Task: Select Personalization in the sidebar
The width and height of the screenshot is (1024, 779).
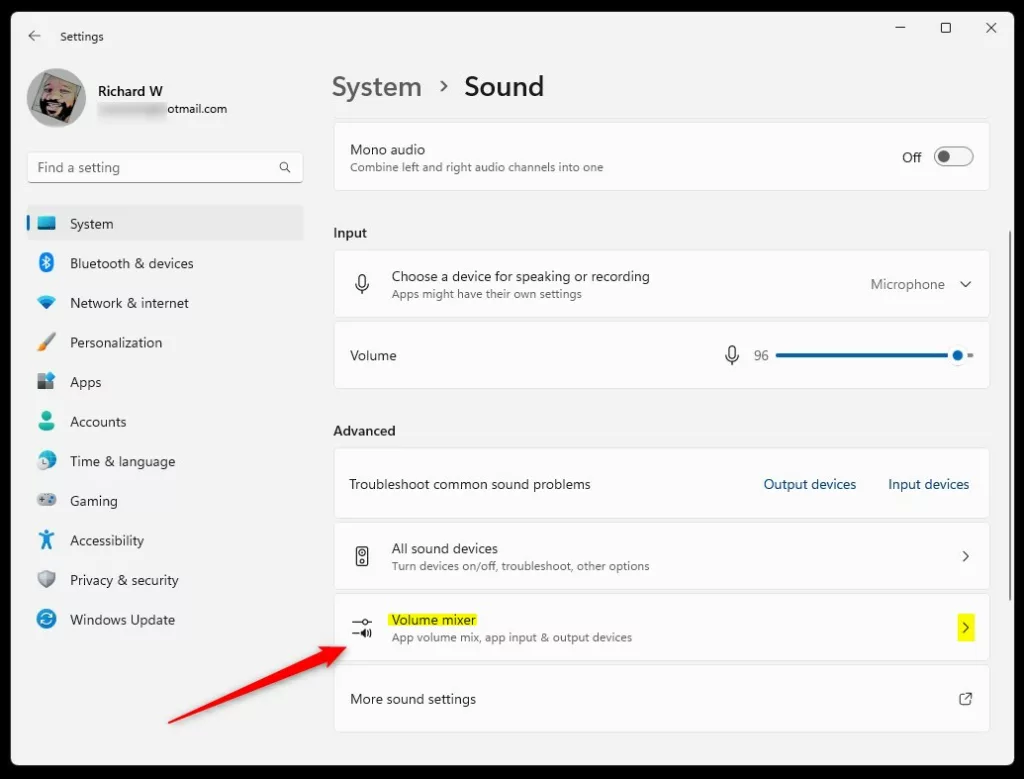Action: pos(115,343)
